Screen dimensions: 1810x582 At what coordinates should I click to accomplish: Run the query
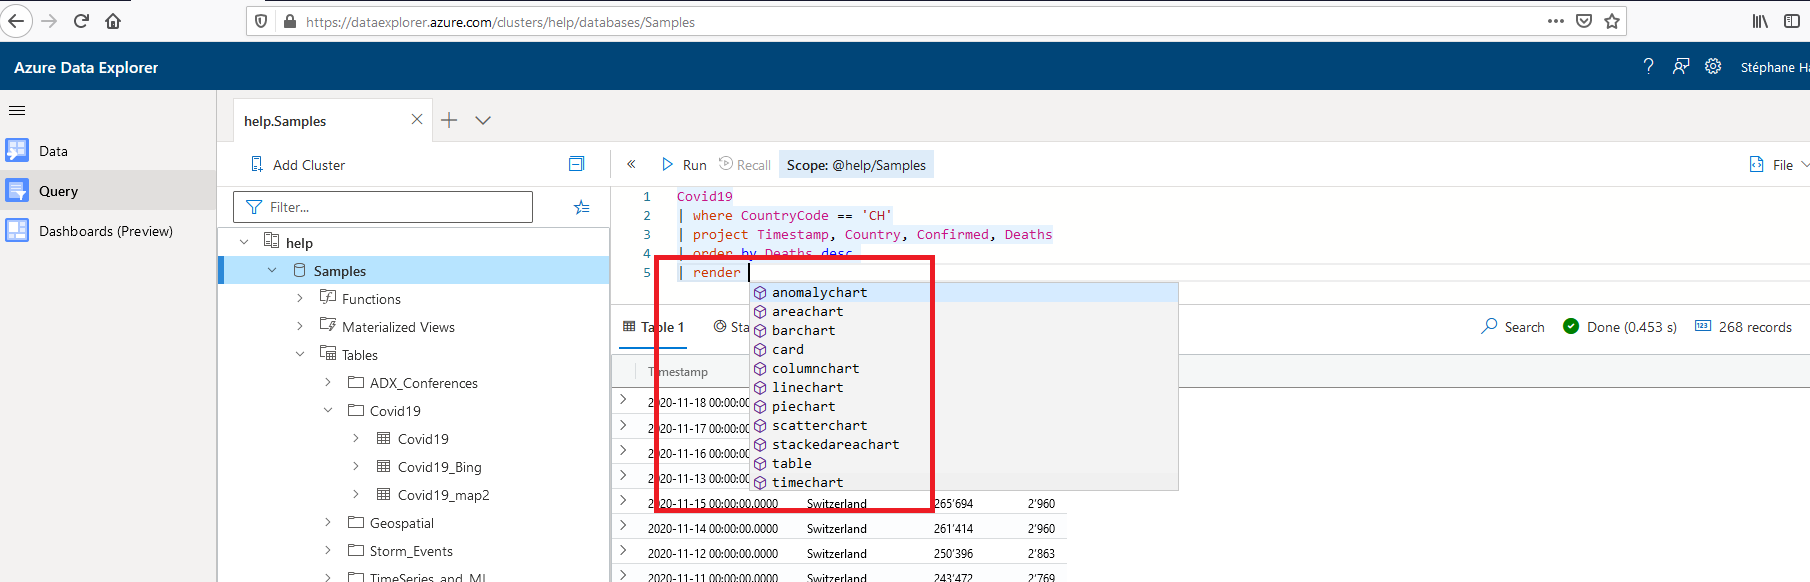[x=684, y=165]
